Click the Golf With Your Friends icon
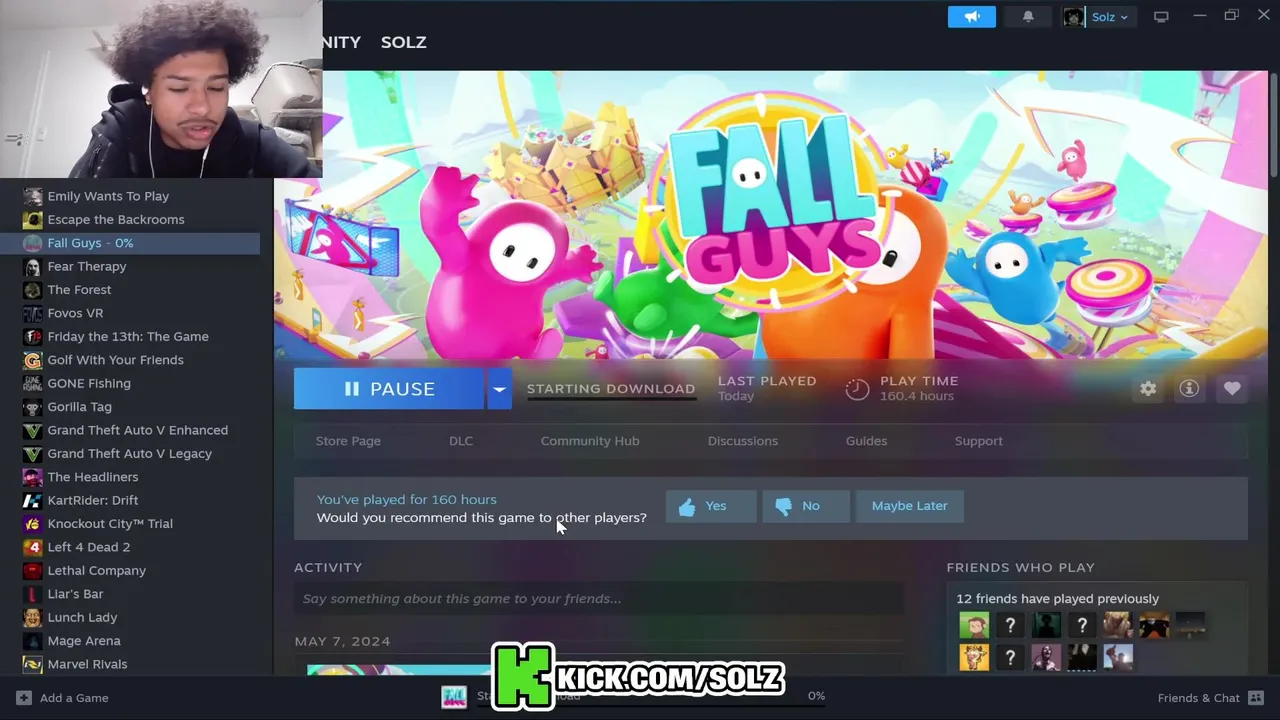The height and width of the screenshot is (720, 1280). tap(32, 360)
